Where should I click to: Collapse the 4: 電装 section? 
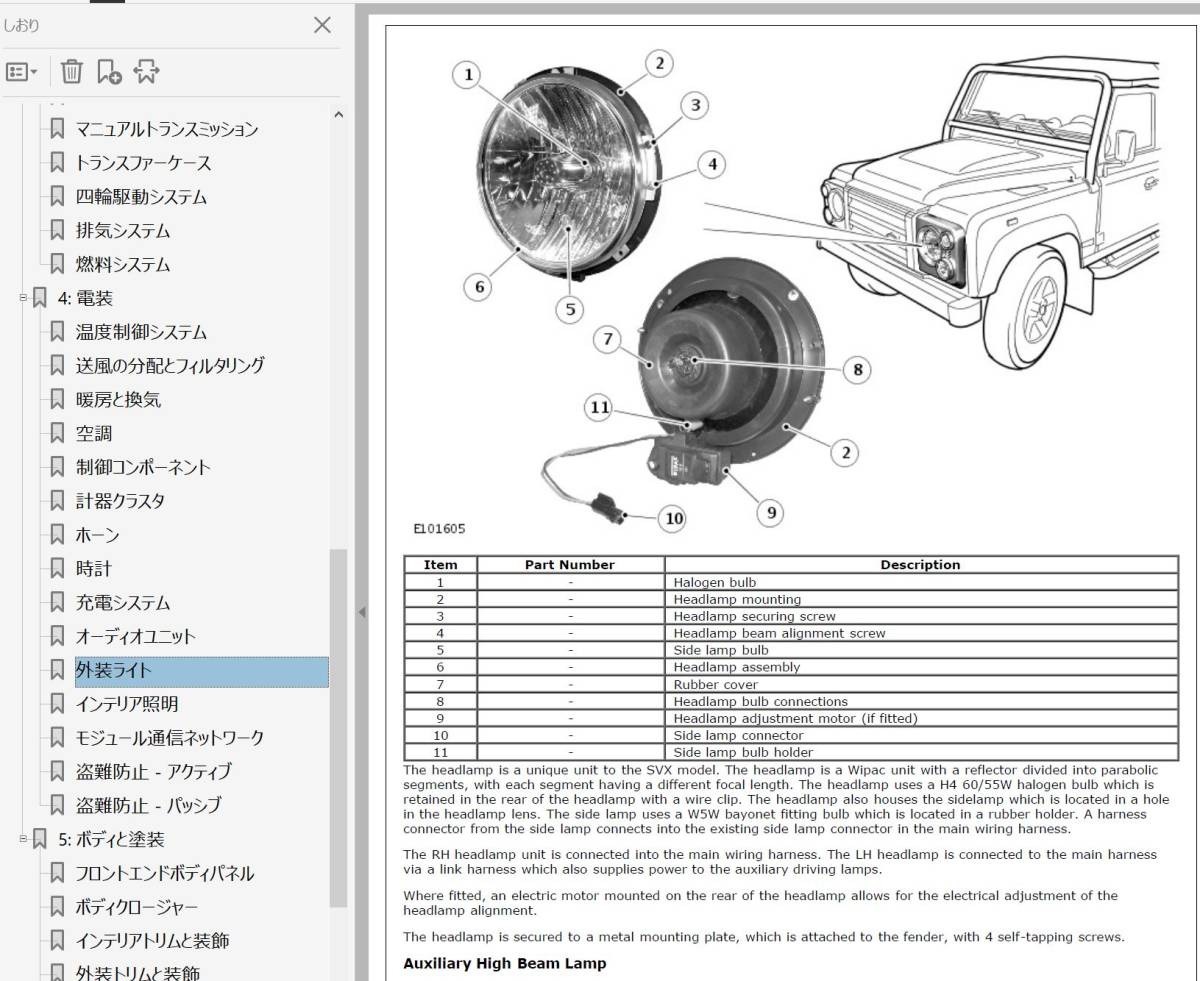point(23,297)
